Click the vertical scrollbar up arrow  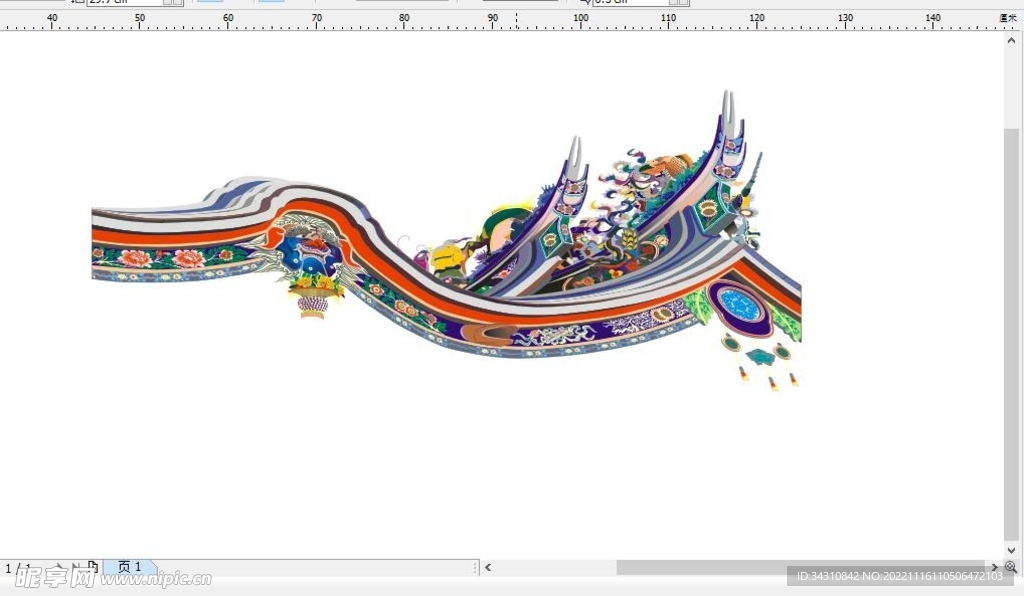(1011, 40)
